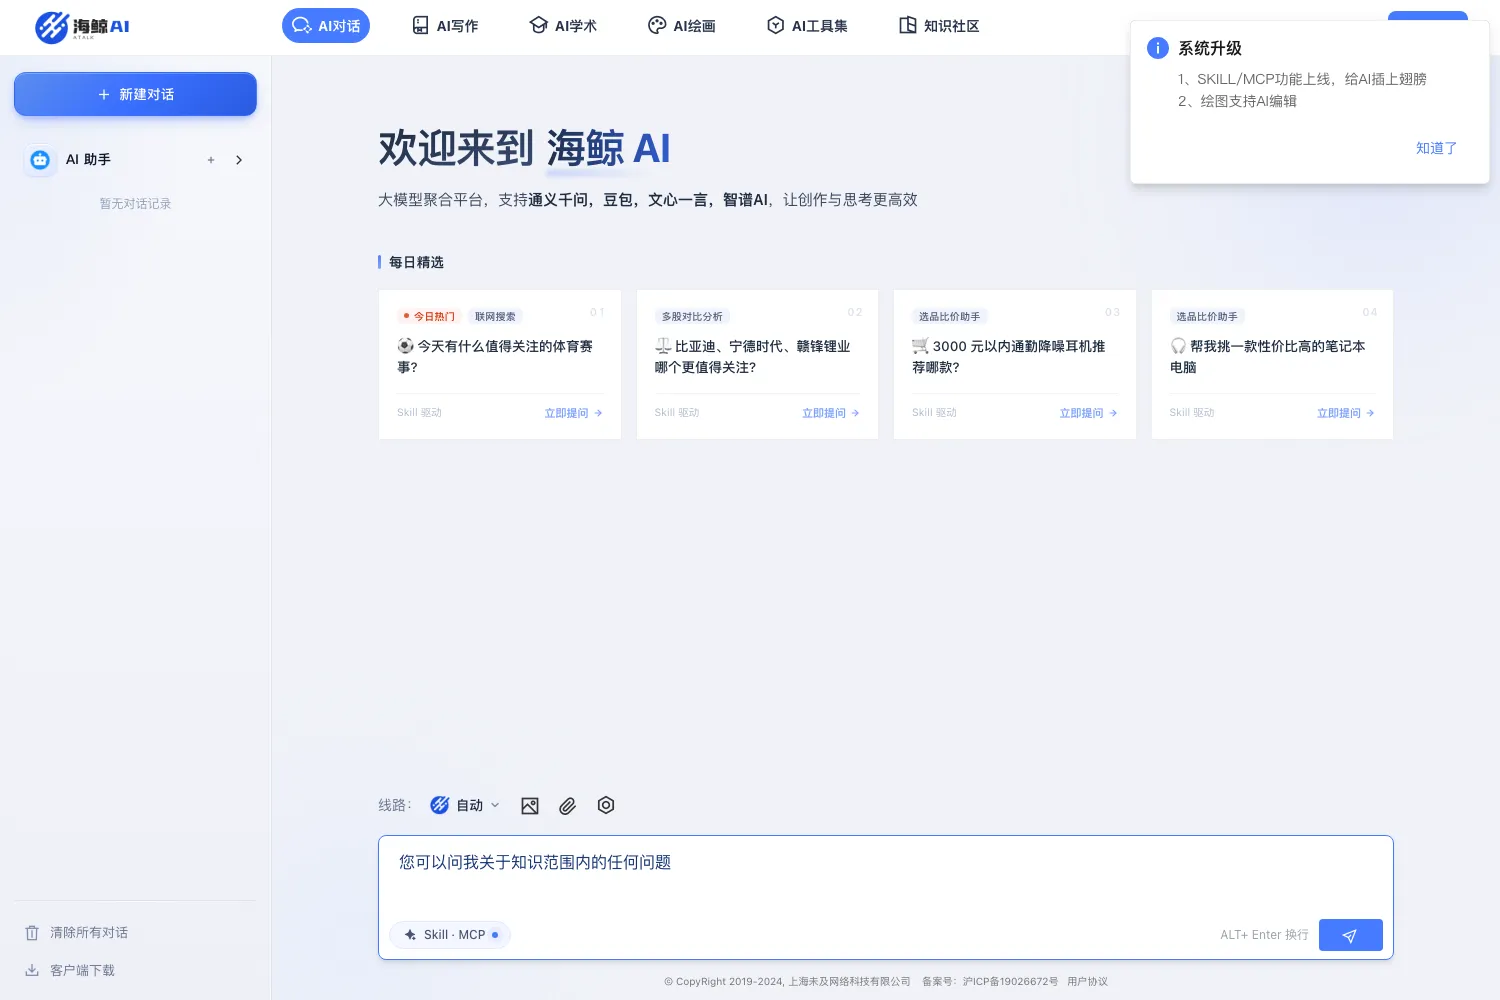Open the AI绘画 tab

click(x=682, y=26)
